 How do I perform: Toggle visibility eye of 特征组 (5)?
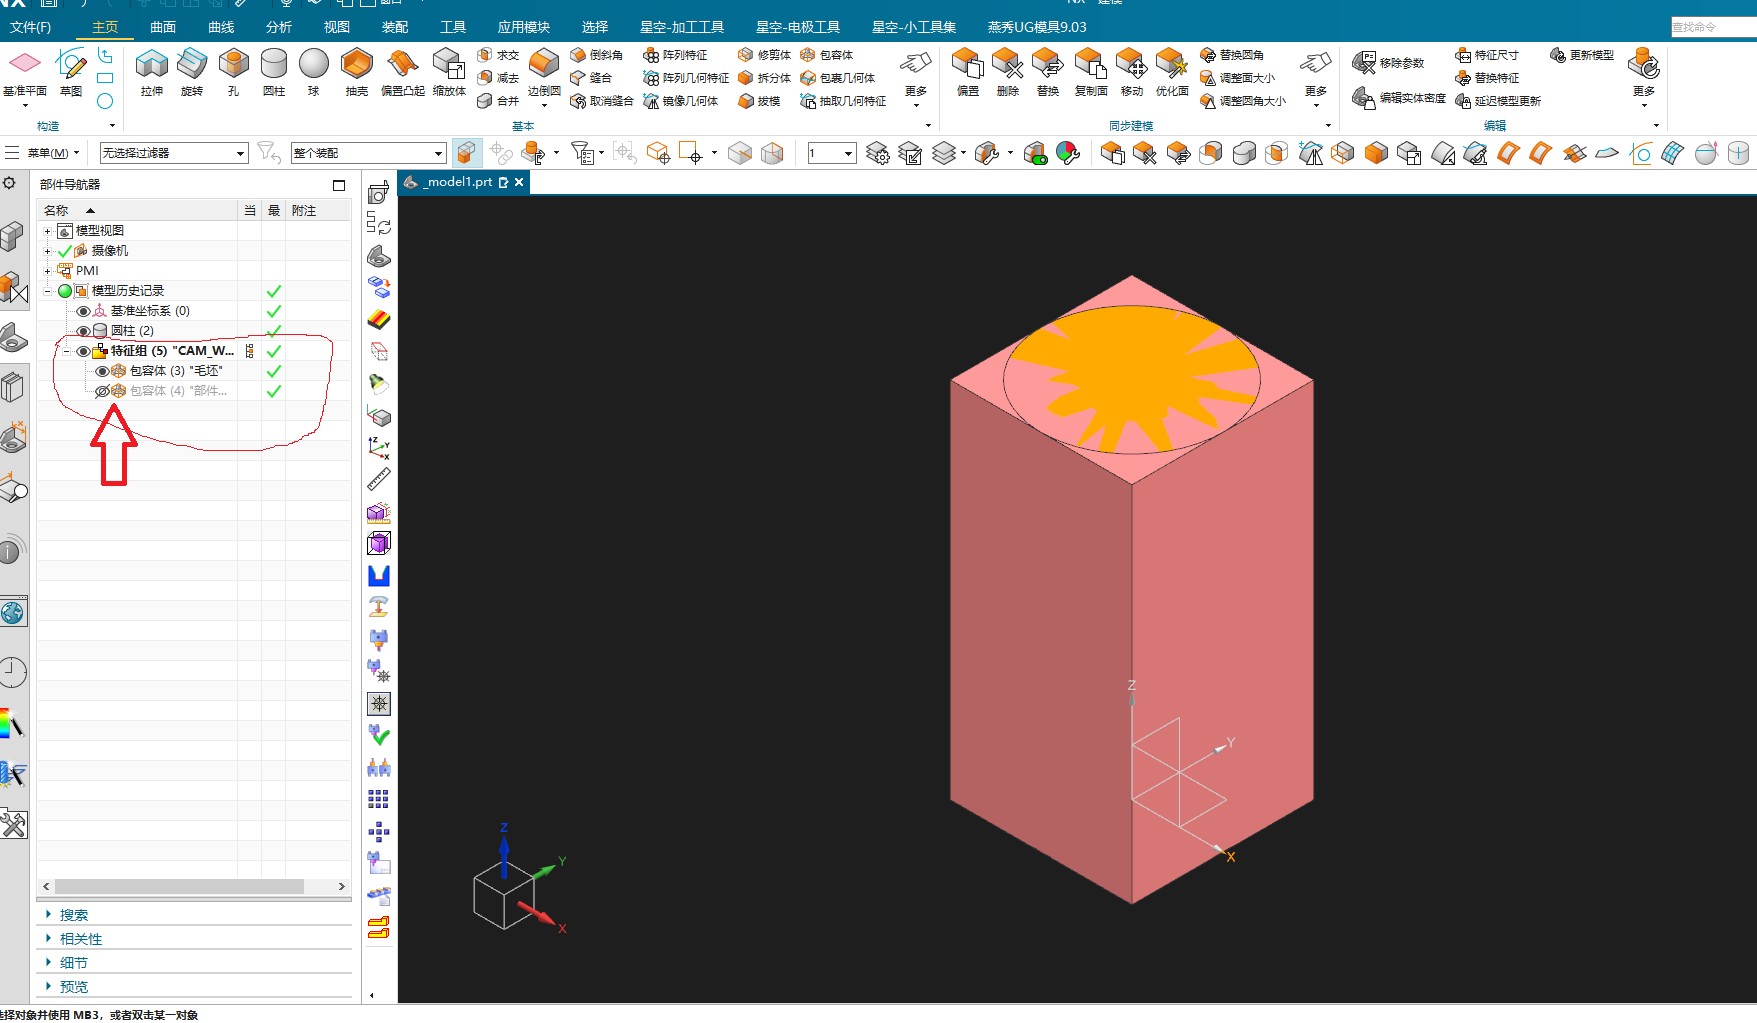click(84, 351)
